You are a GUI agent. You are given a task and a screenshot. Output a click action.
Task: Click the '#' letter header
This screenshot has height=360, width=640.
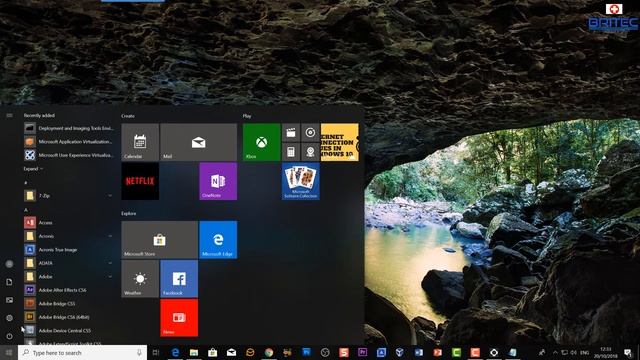point(26,182)
